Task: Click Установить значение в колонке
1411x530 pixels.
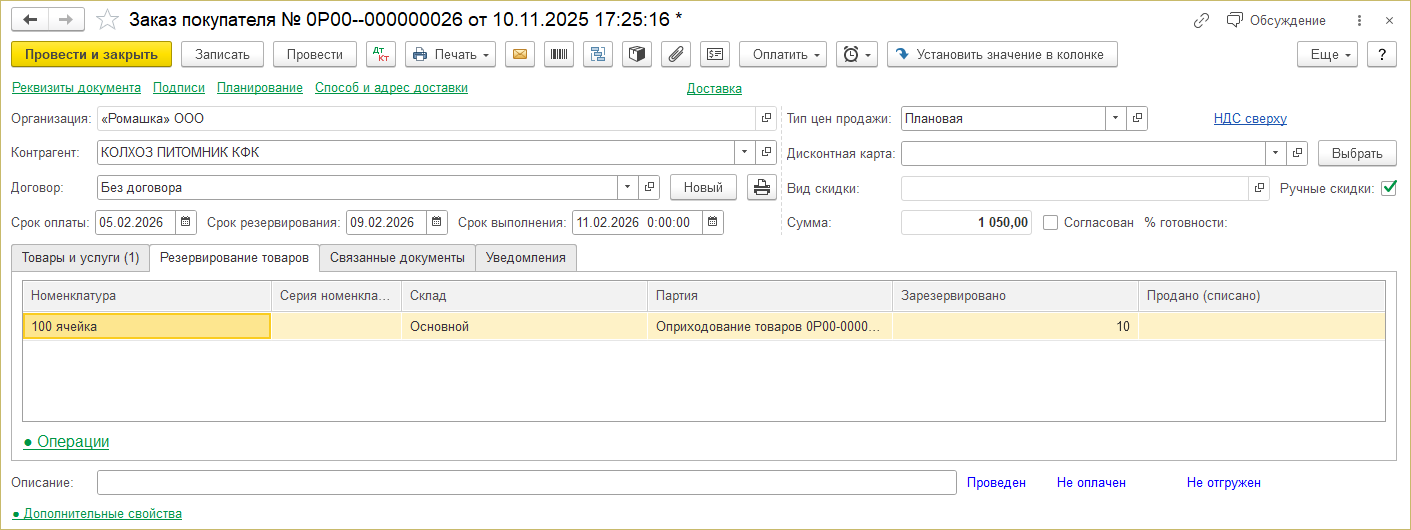Action: (x=1002, y=54)
